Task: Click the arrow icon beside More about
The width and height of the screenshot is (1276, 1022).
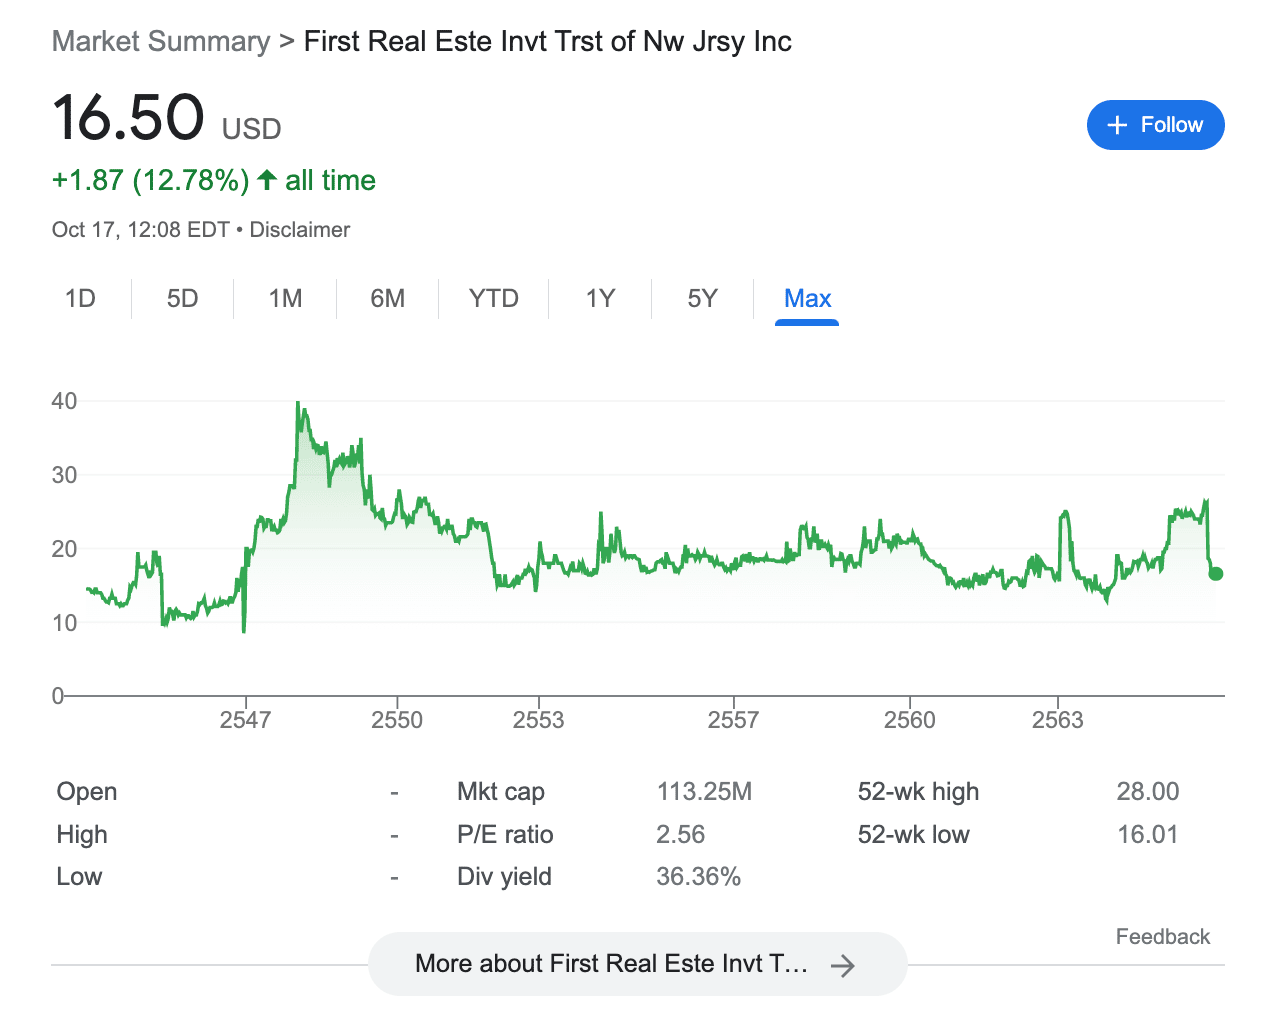Action: click(843, 965)
